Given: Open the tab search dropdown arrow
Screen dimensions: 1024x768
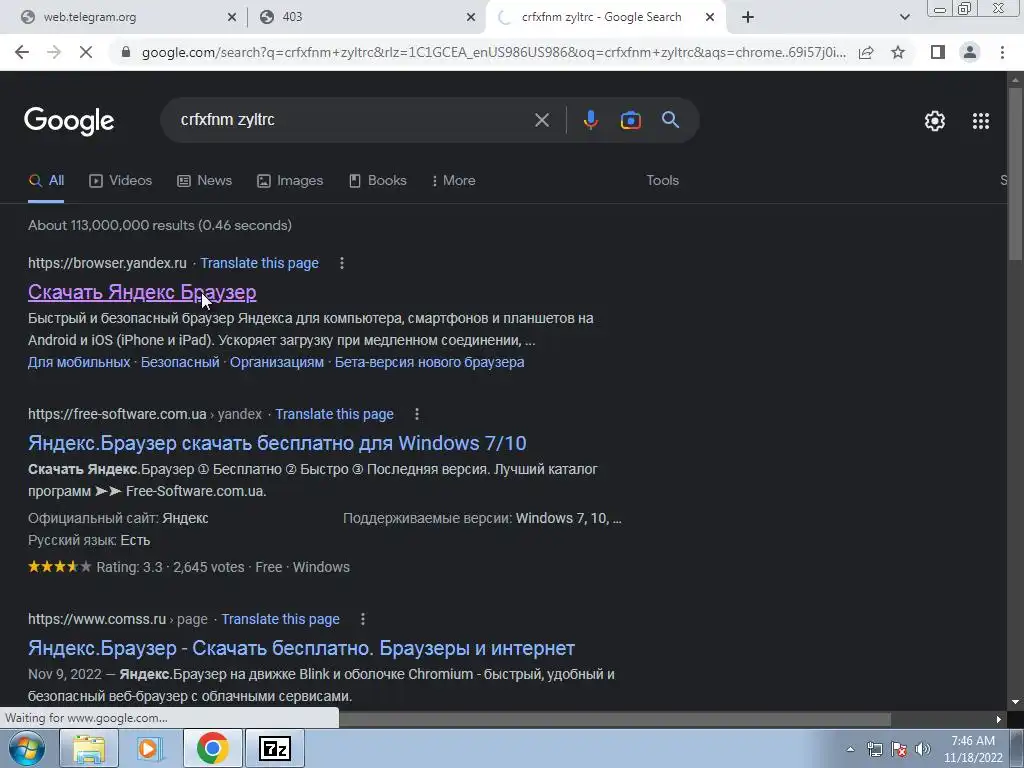Looking at the screenshot, I should point(904,17).
